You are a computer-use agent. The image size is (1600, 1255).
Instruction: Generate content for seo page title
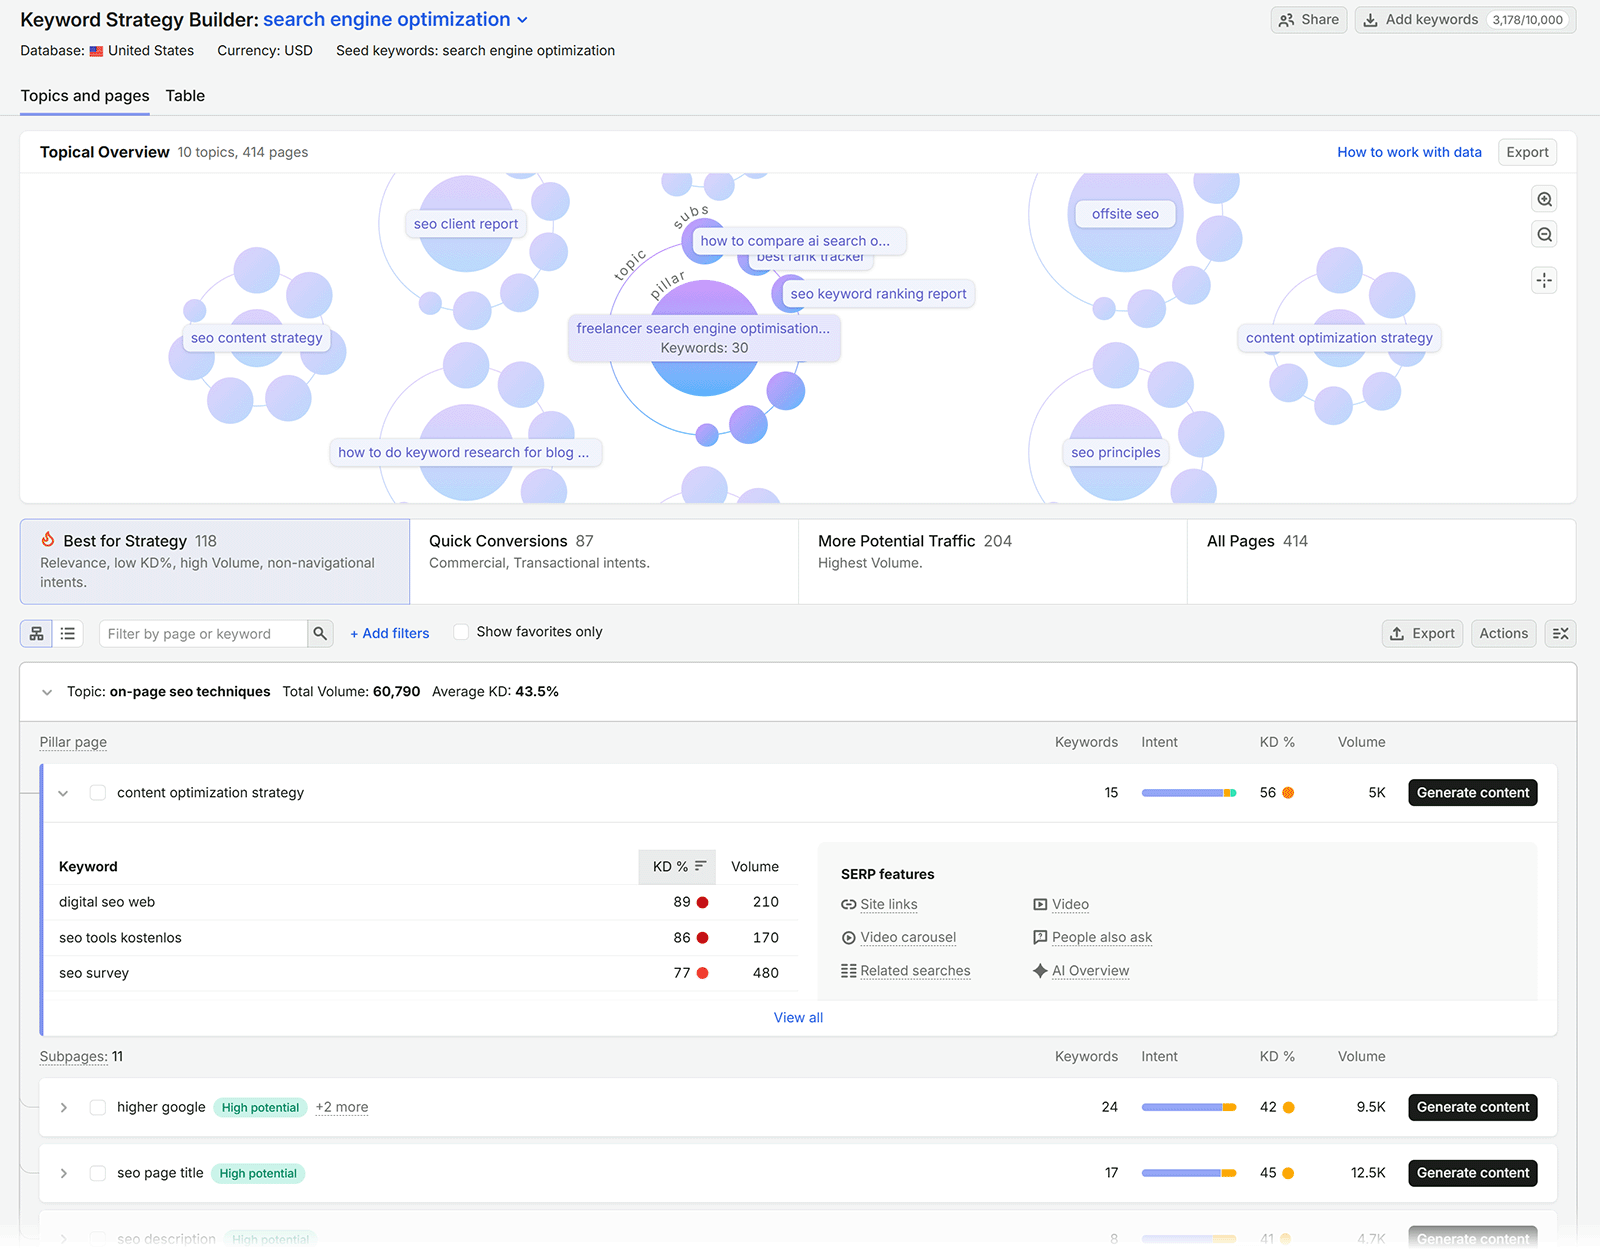[x=1472, y=1174]
